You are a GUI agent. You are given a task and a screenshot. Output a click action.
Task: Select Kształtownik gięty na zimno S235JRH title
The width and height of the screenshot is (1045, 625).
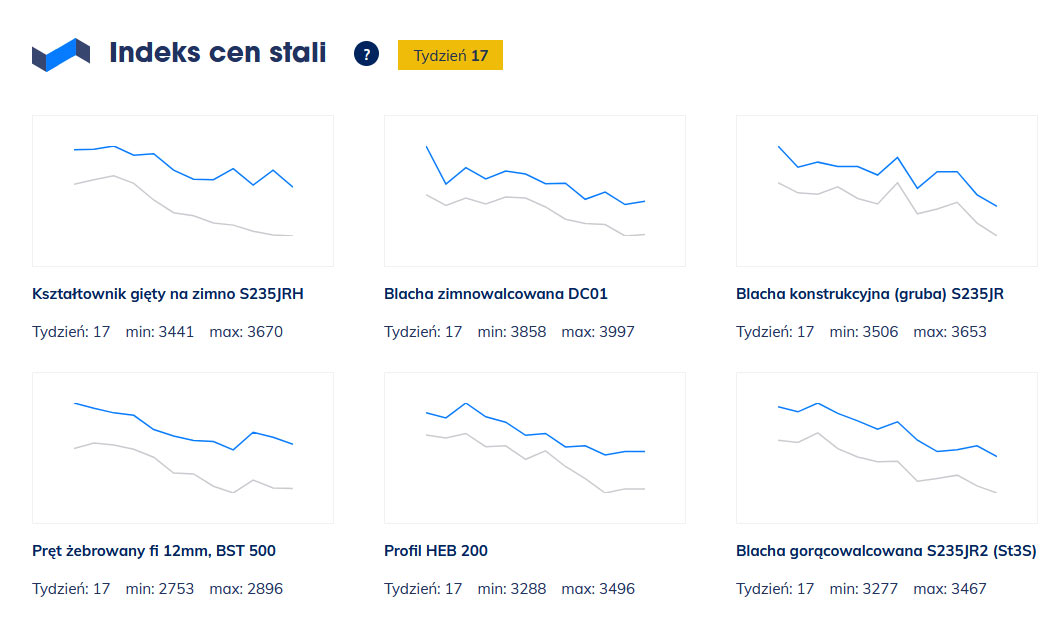pos(168,294)
